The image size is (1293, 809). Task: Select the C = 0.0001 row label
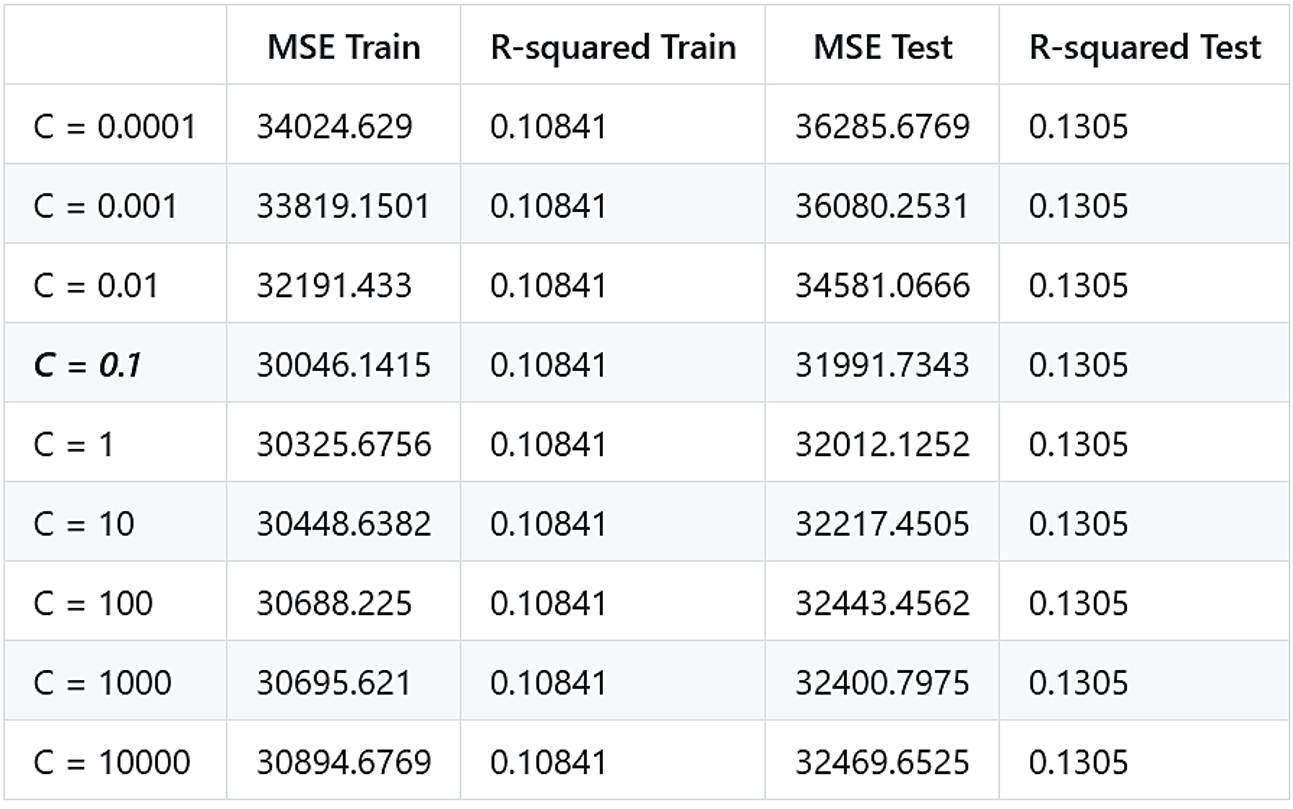[114, 126]
